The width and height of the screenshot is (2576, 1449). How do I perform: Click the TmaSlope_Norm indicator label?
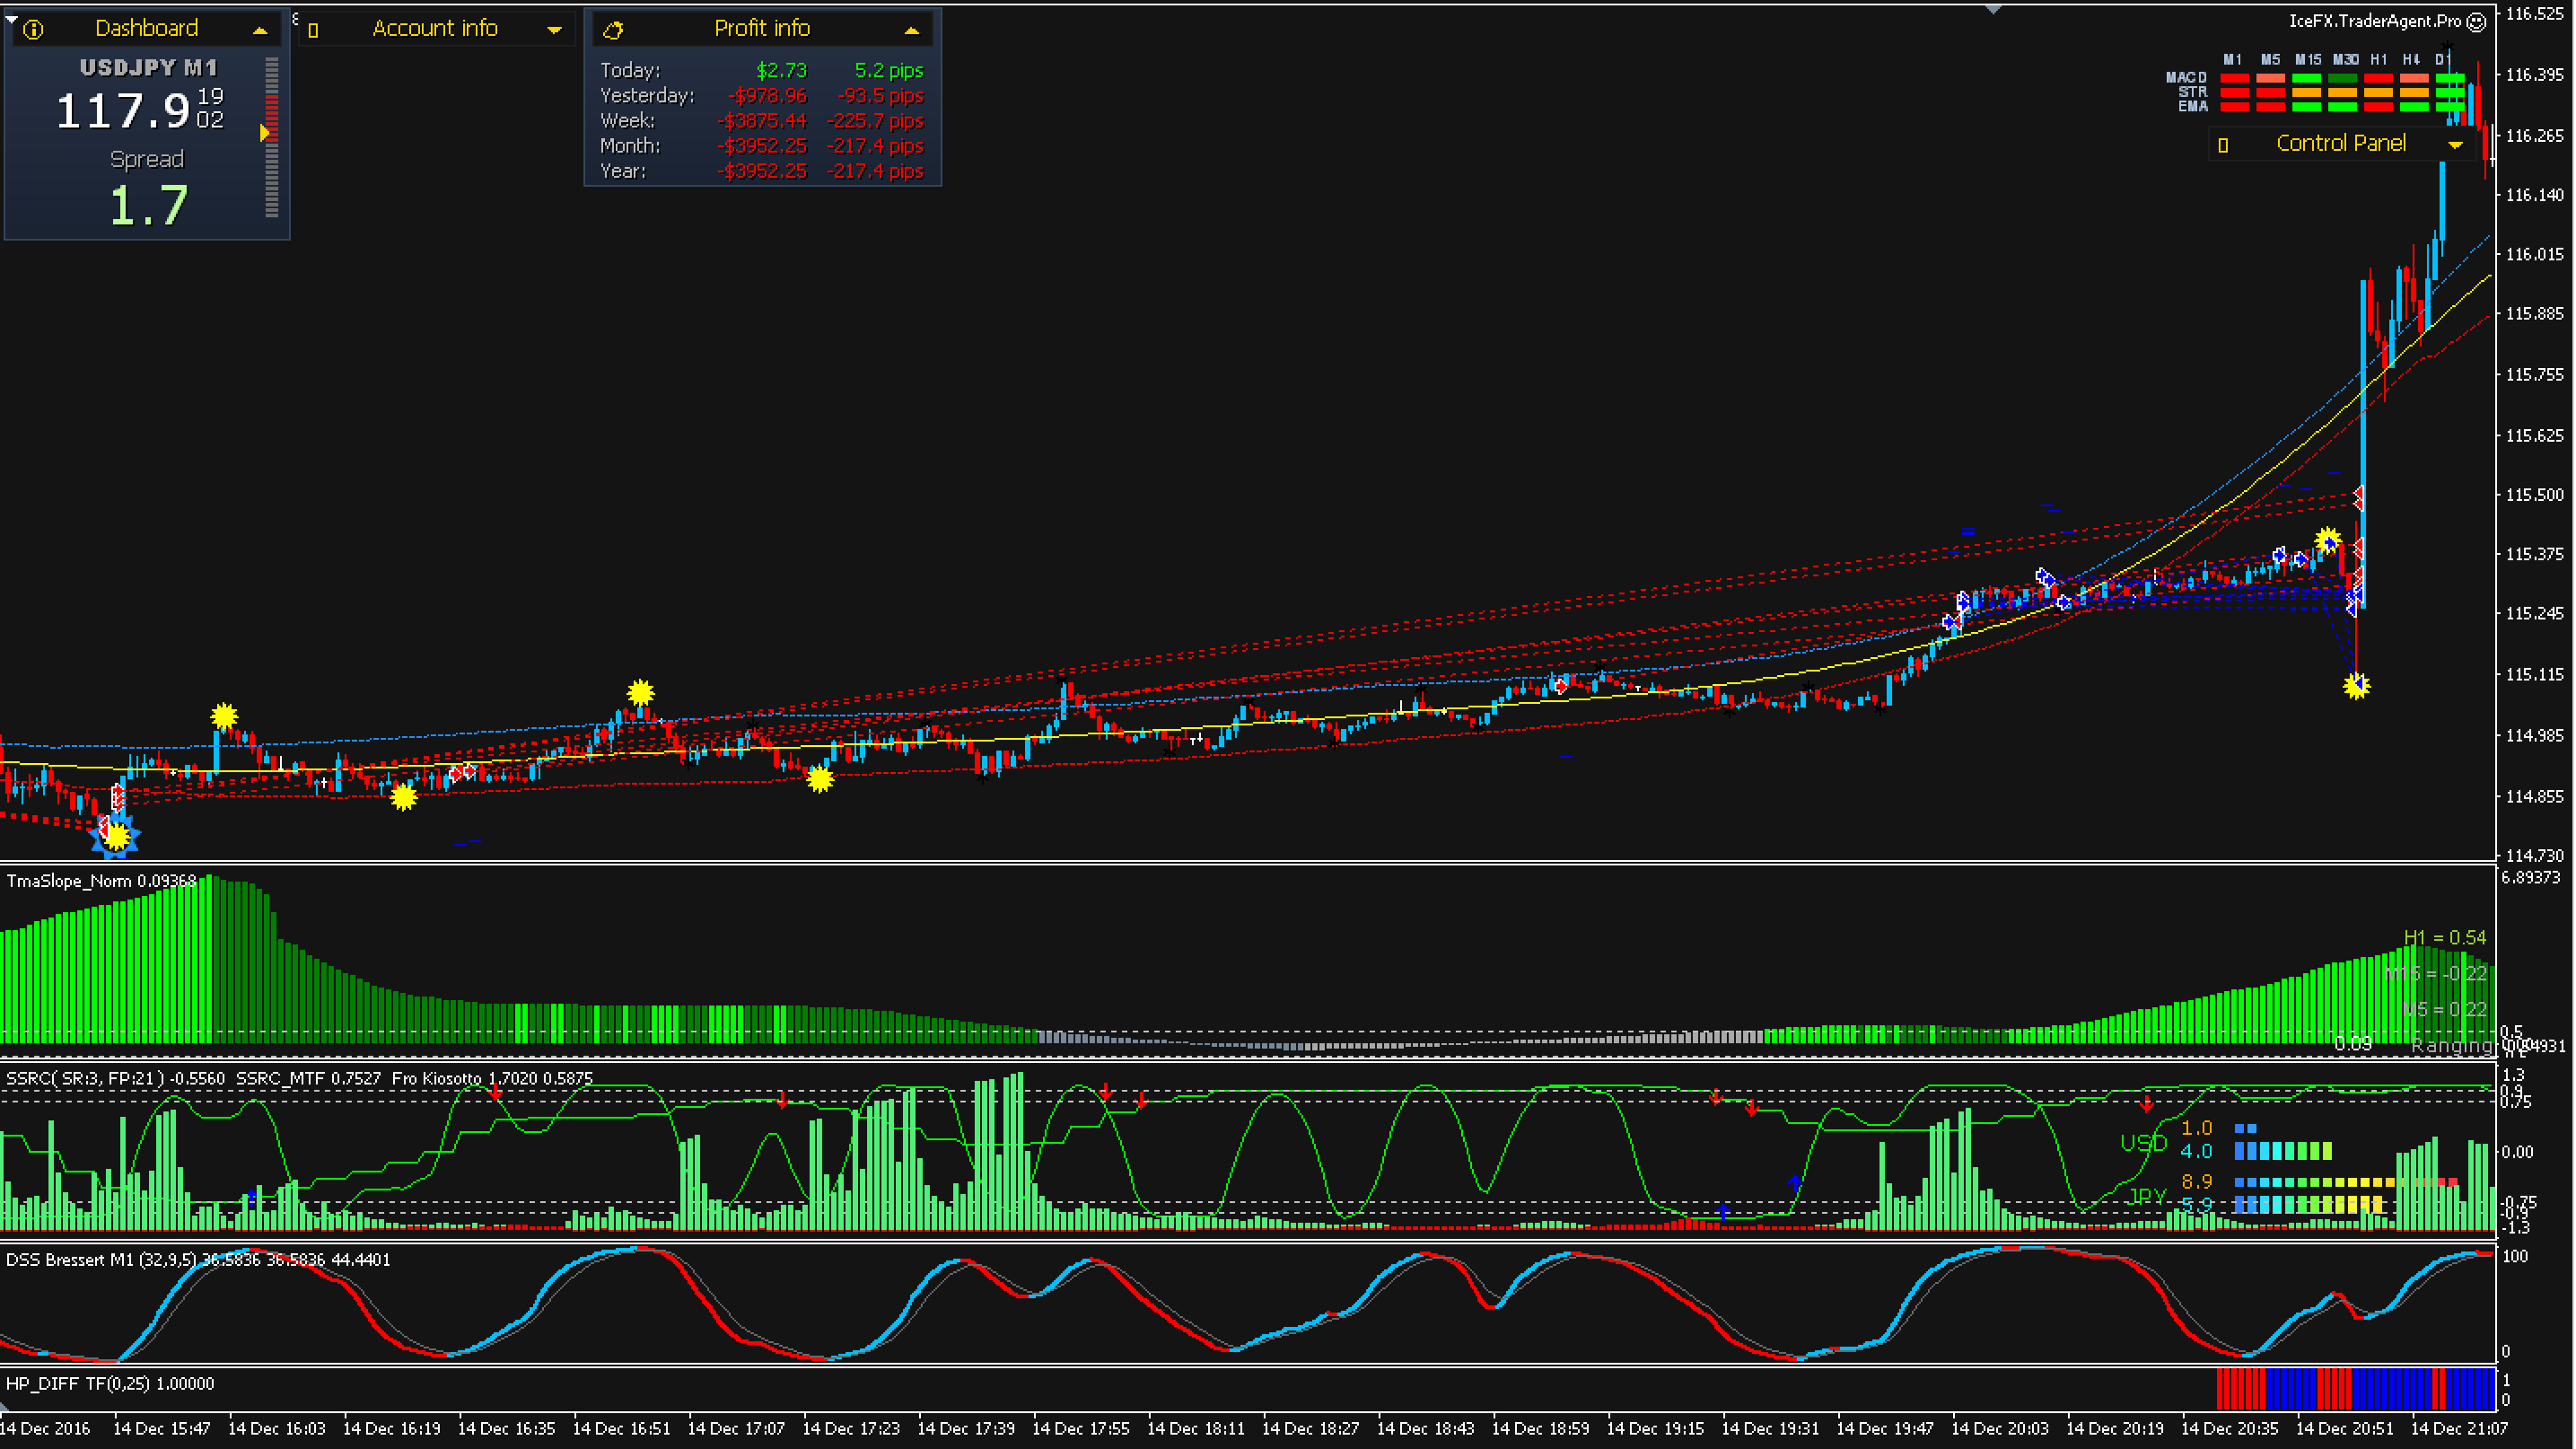101,881
